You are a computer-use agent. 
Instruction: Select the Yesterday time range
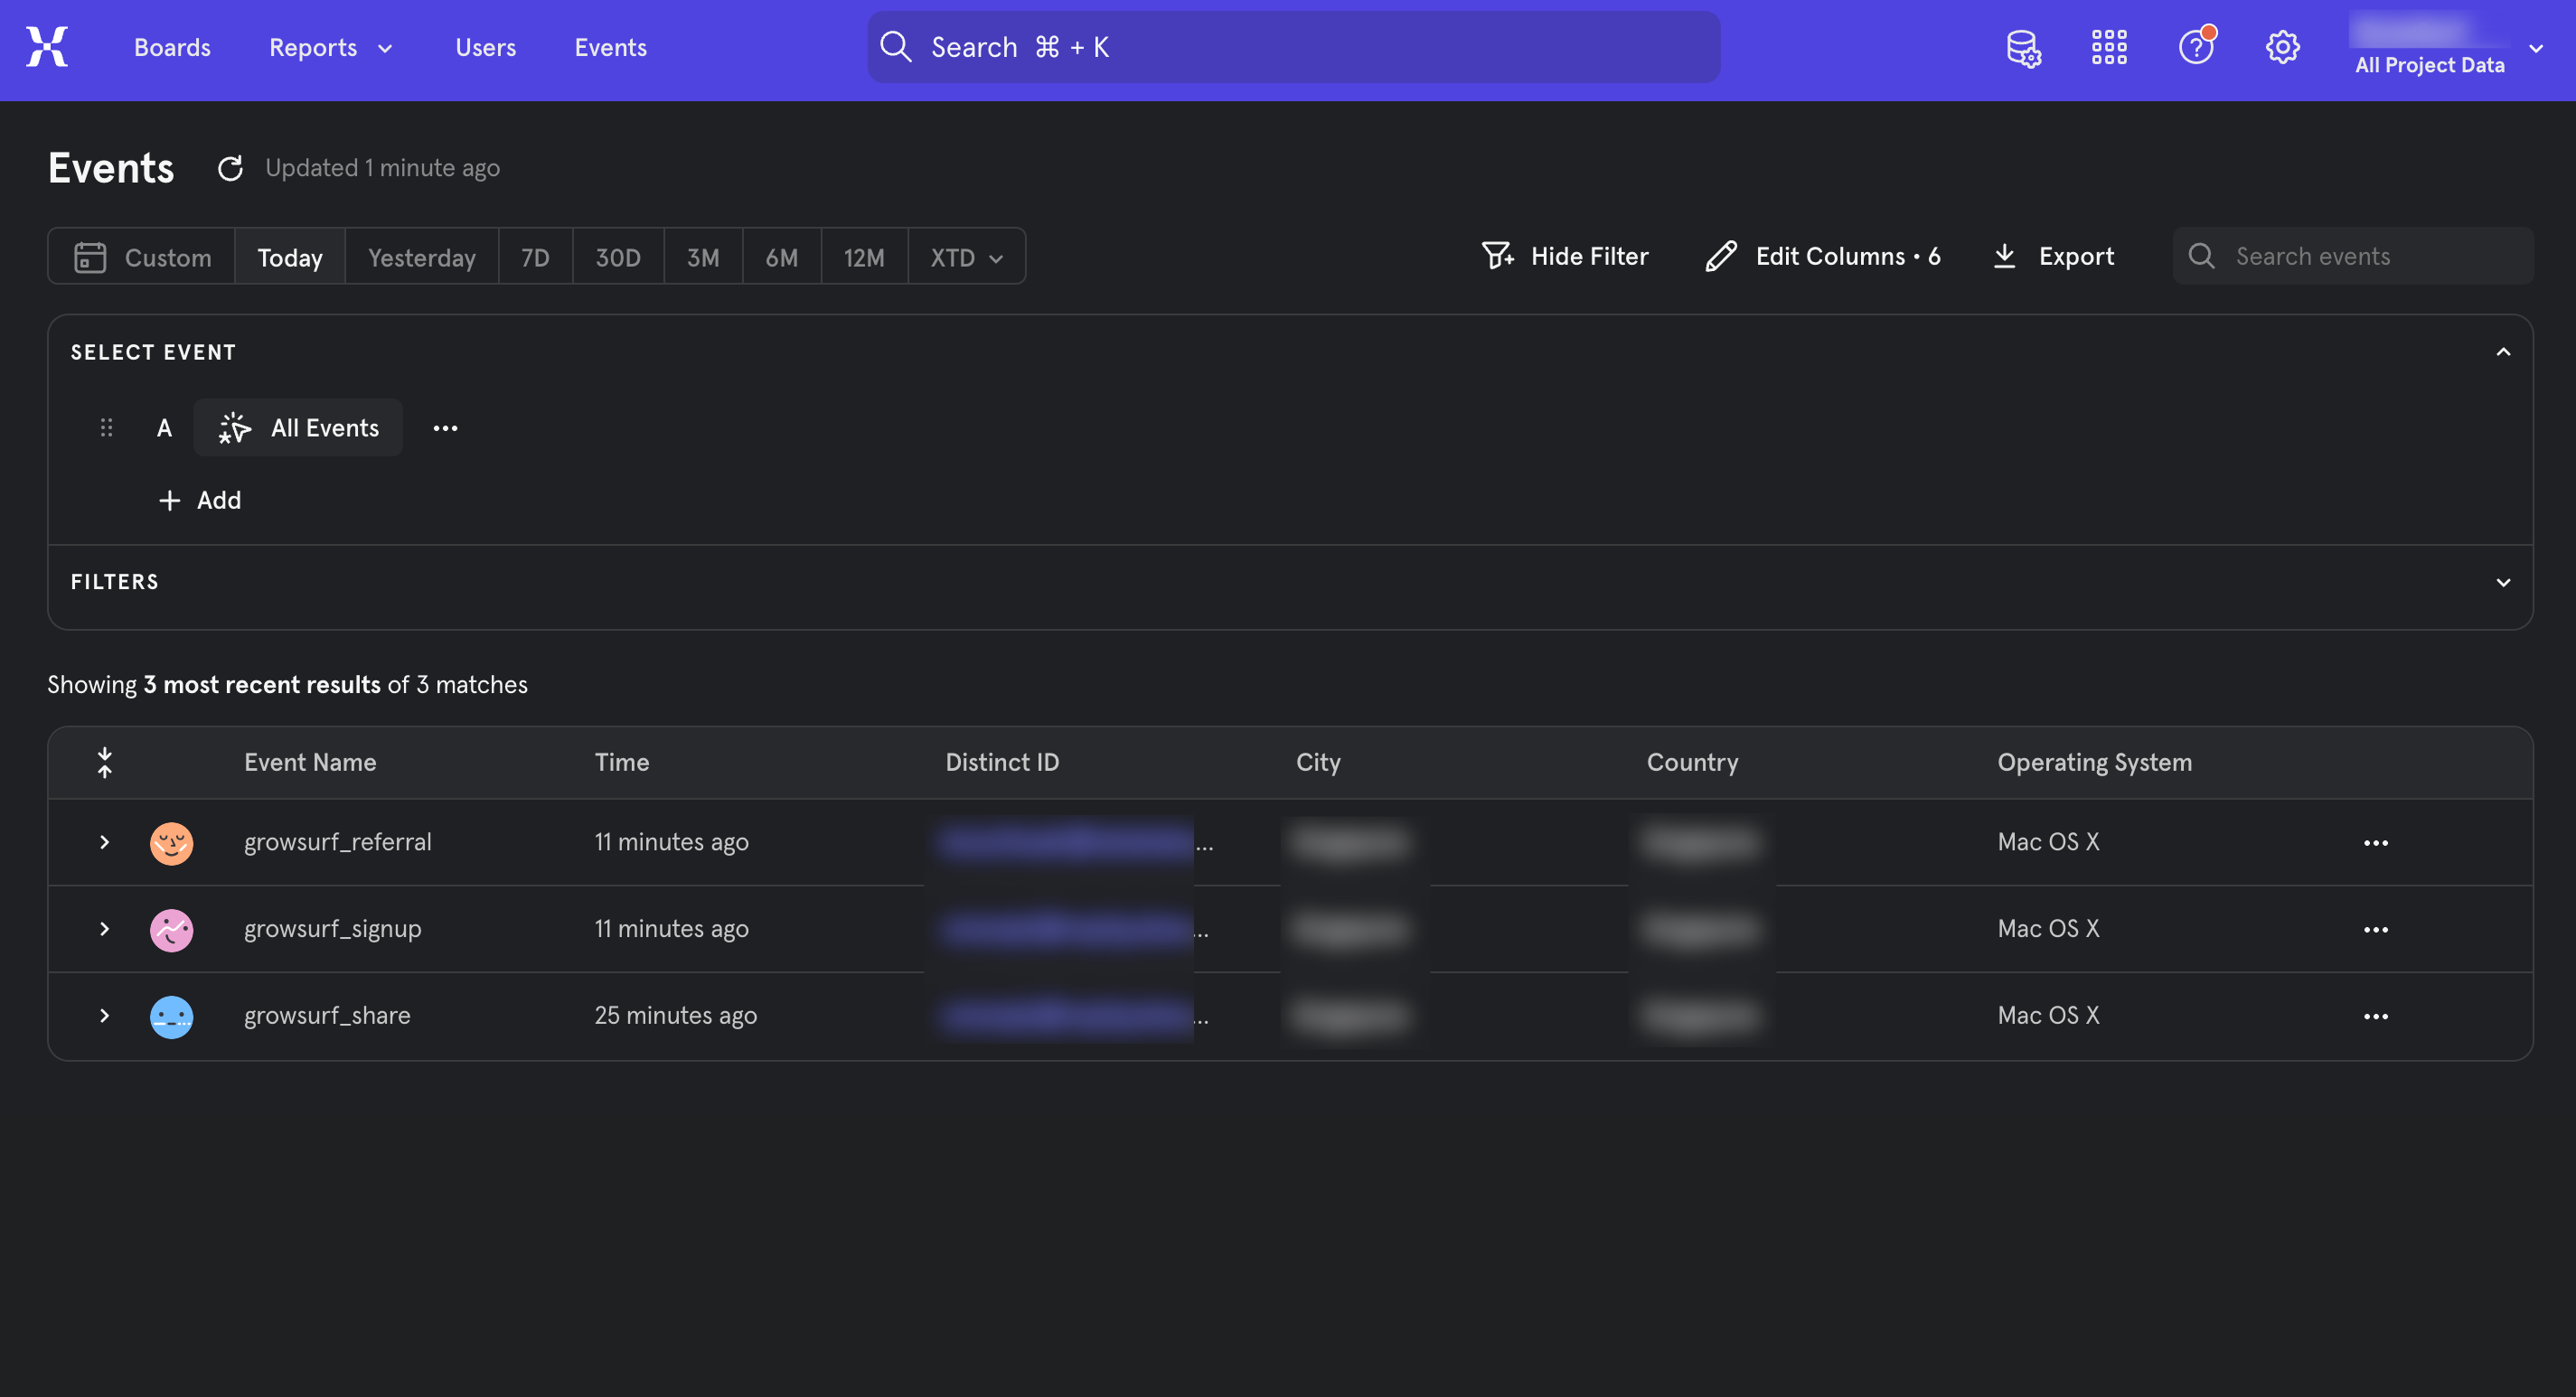click(420, 257)
